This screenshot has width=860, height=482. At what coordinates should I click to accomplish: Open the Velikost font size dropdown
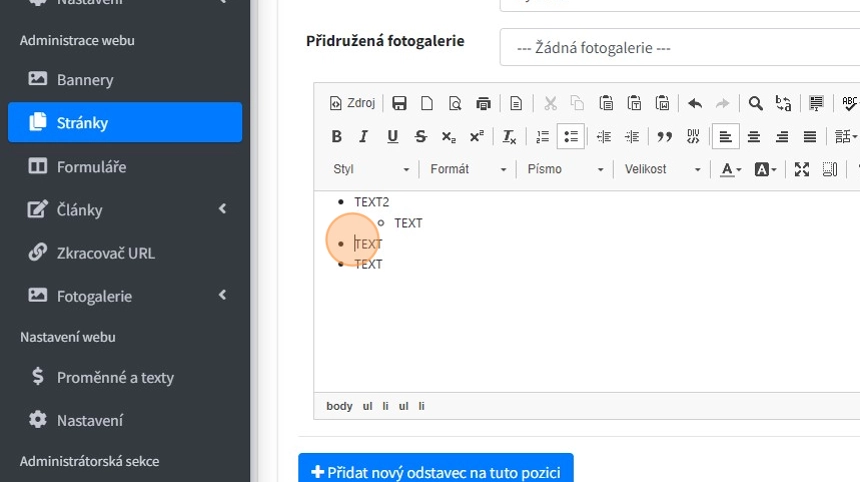pyautogui.click(x=662, y=170)
